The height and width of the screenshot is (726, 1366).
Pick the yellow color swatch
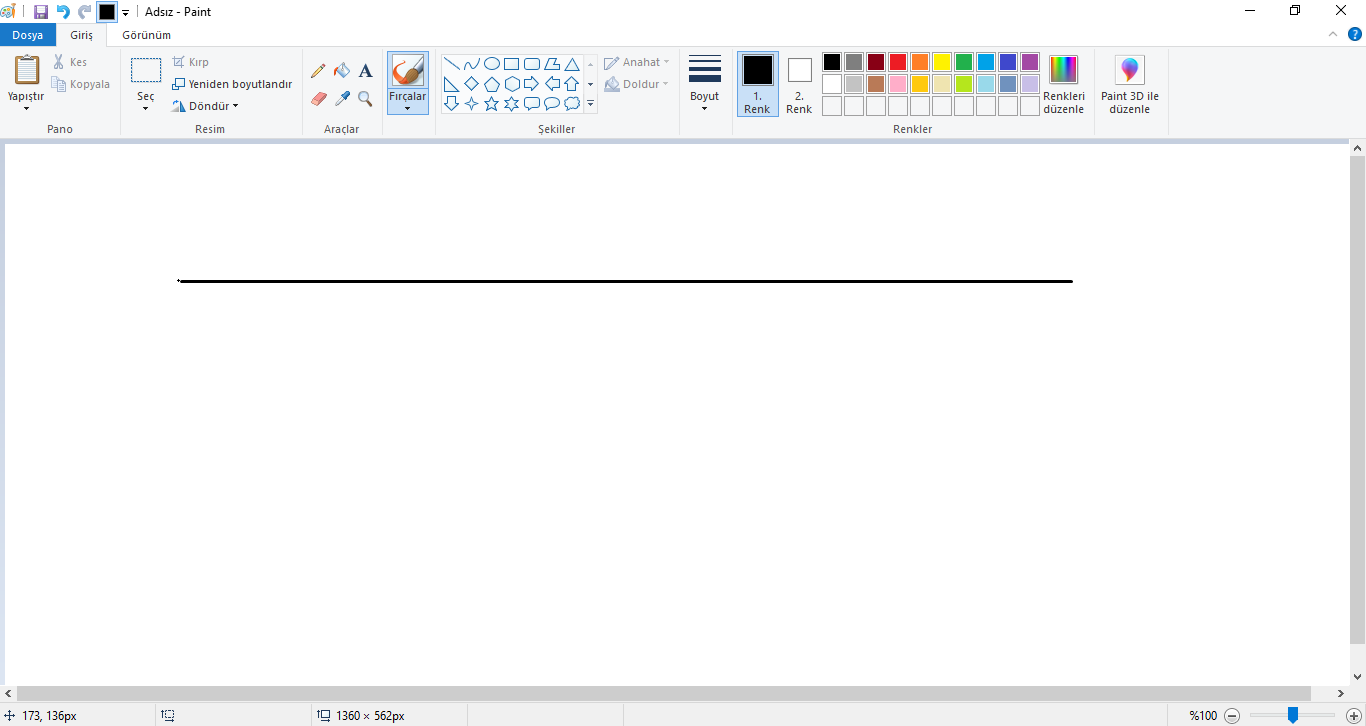point(942,62)
